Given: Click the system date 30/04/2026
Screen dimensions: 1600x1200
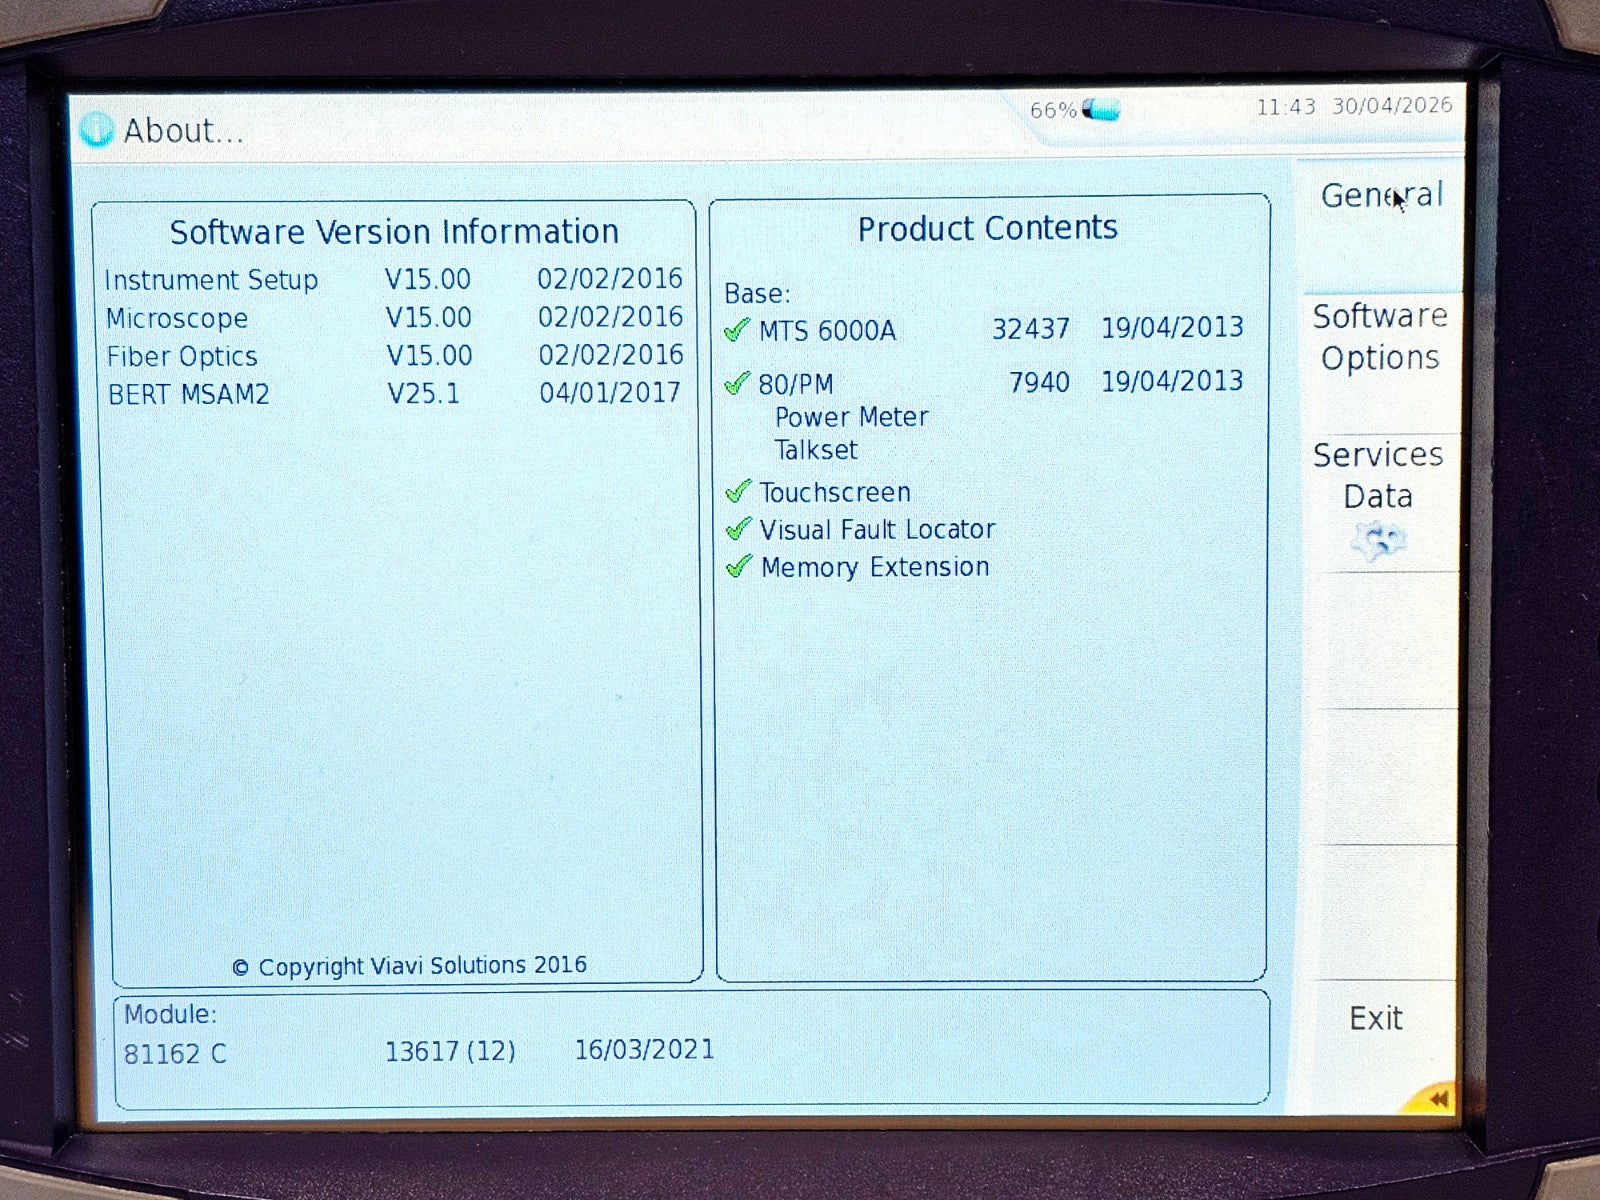Looking at the screenshot, I should tap(1392, 105).
